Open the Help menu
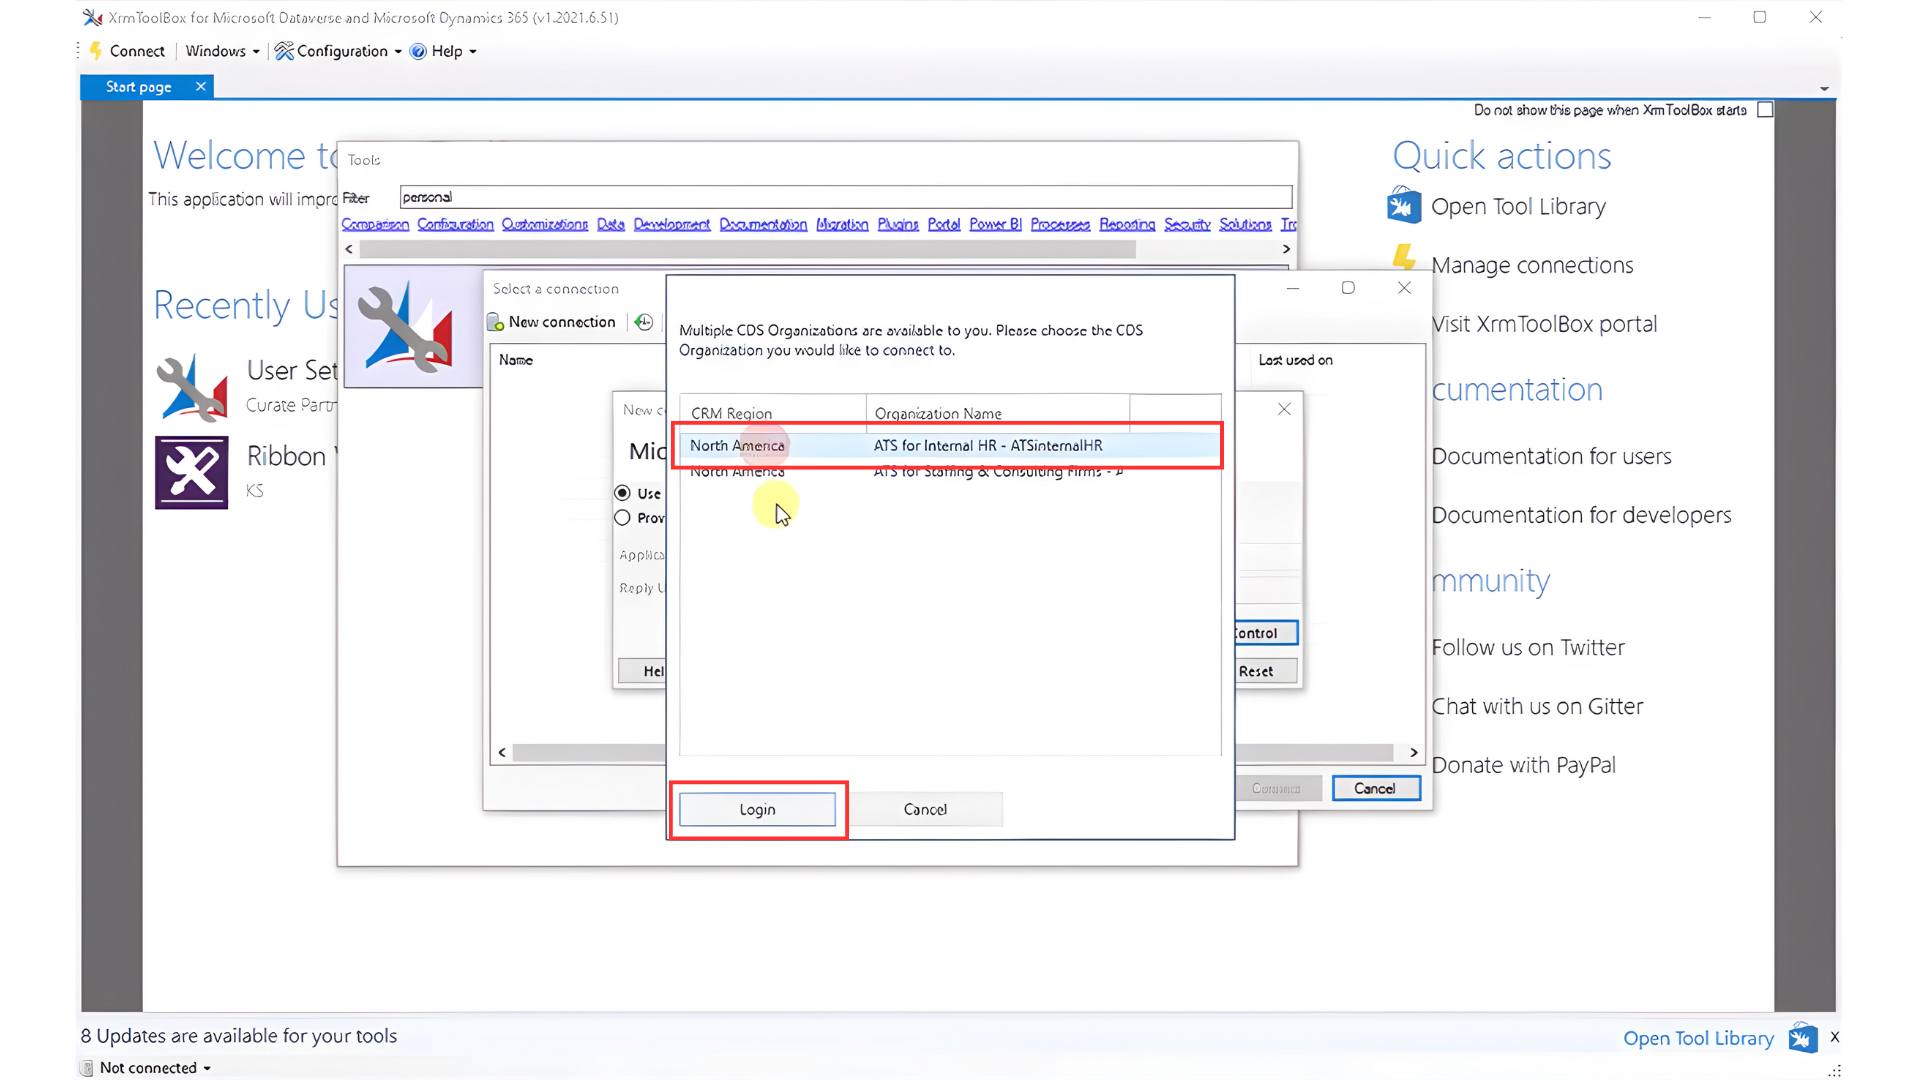Image resolution: width=1920 pixels, height=1080 pixels. tap(454, 51)
